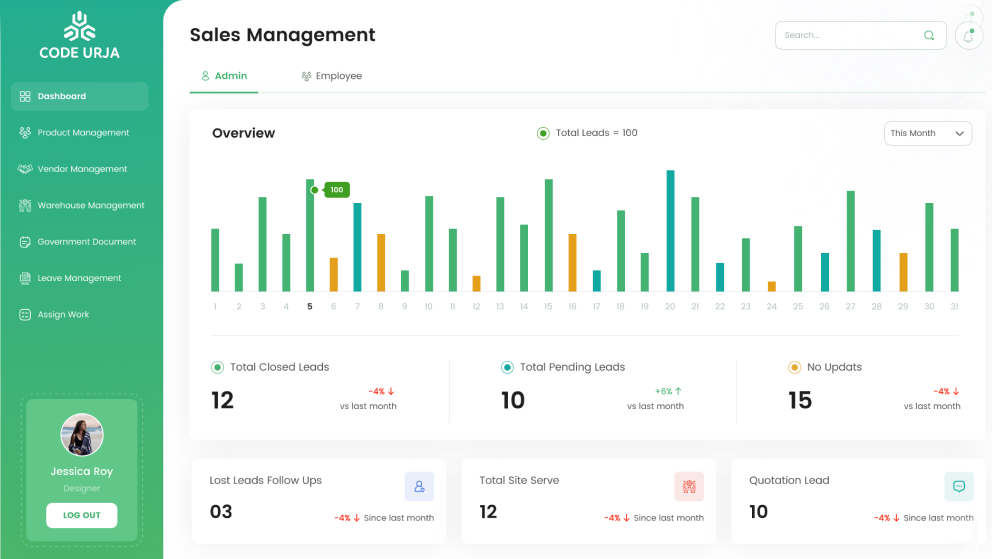Open Product Management from the sidebar
The height and width of the screenshot is (559, 992).
click(82, 133)
